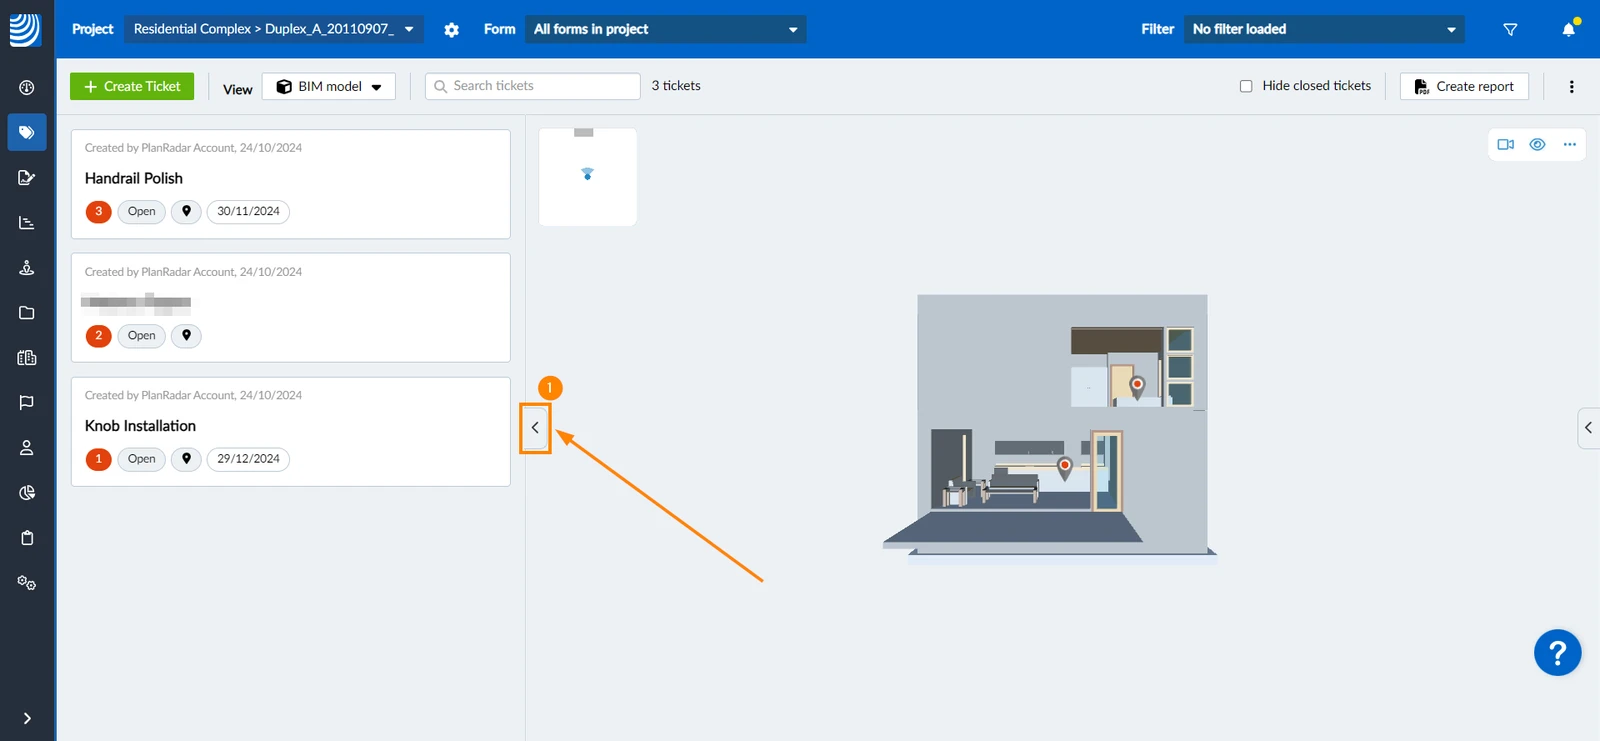Screen dimensions: 1600x741
Task: Open the tickets tag icon in sidebar
Action: (27, 132)
